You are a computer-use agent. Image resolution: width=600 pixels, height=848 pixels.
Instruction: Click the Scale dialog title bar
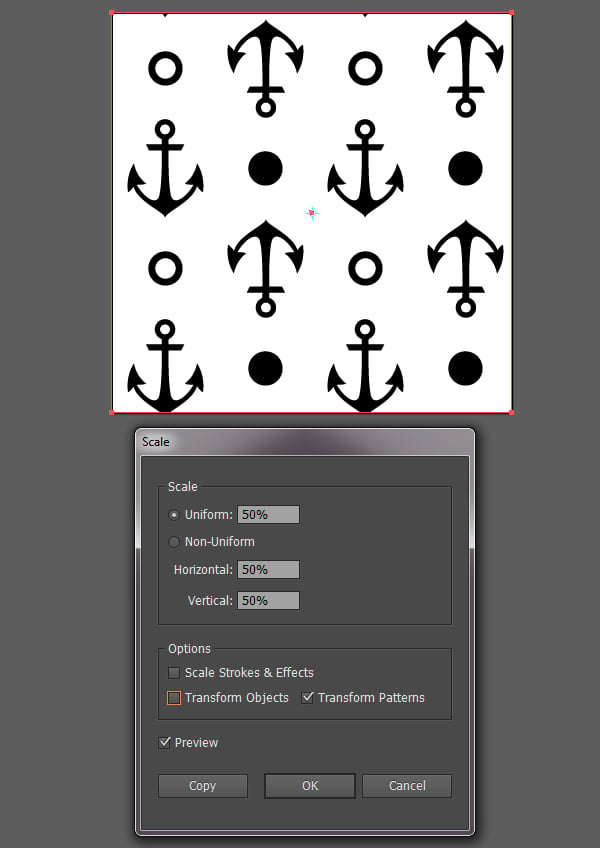(305, 442)
